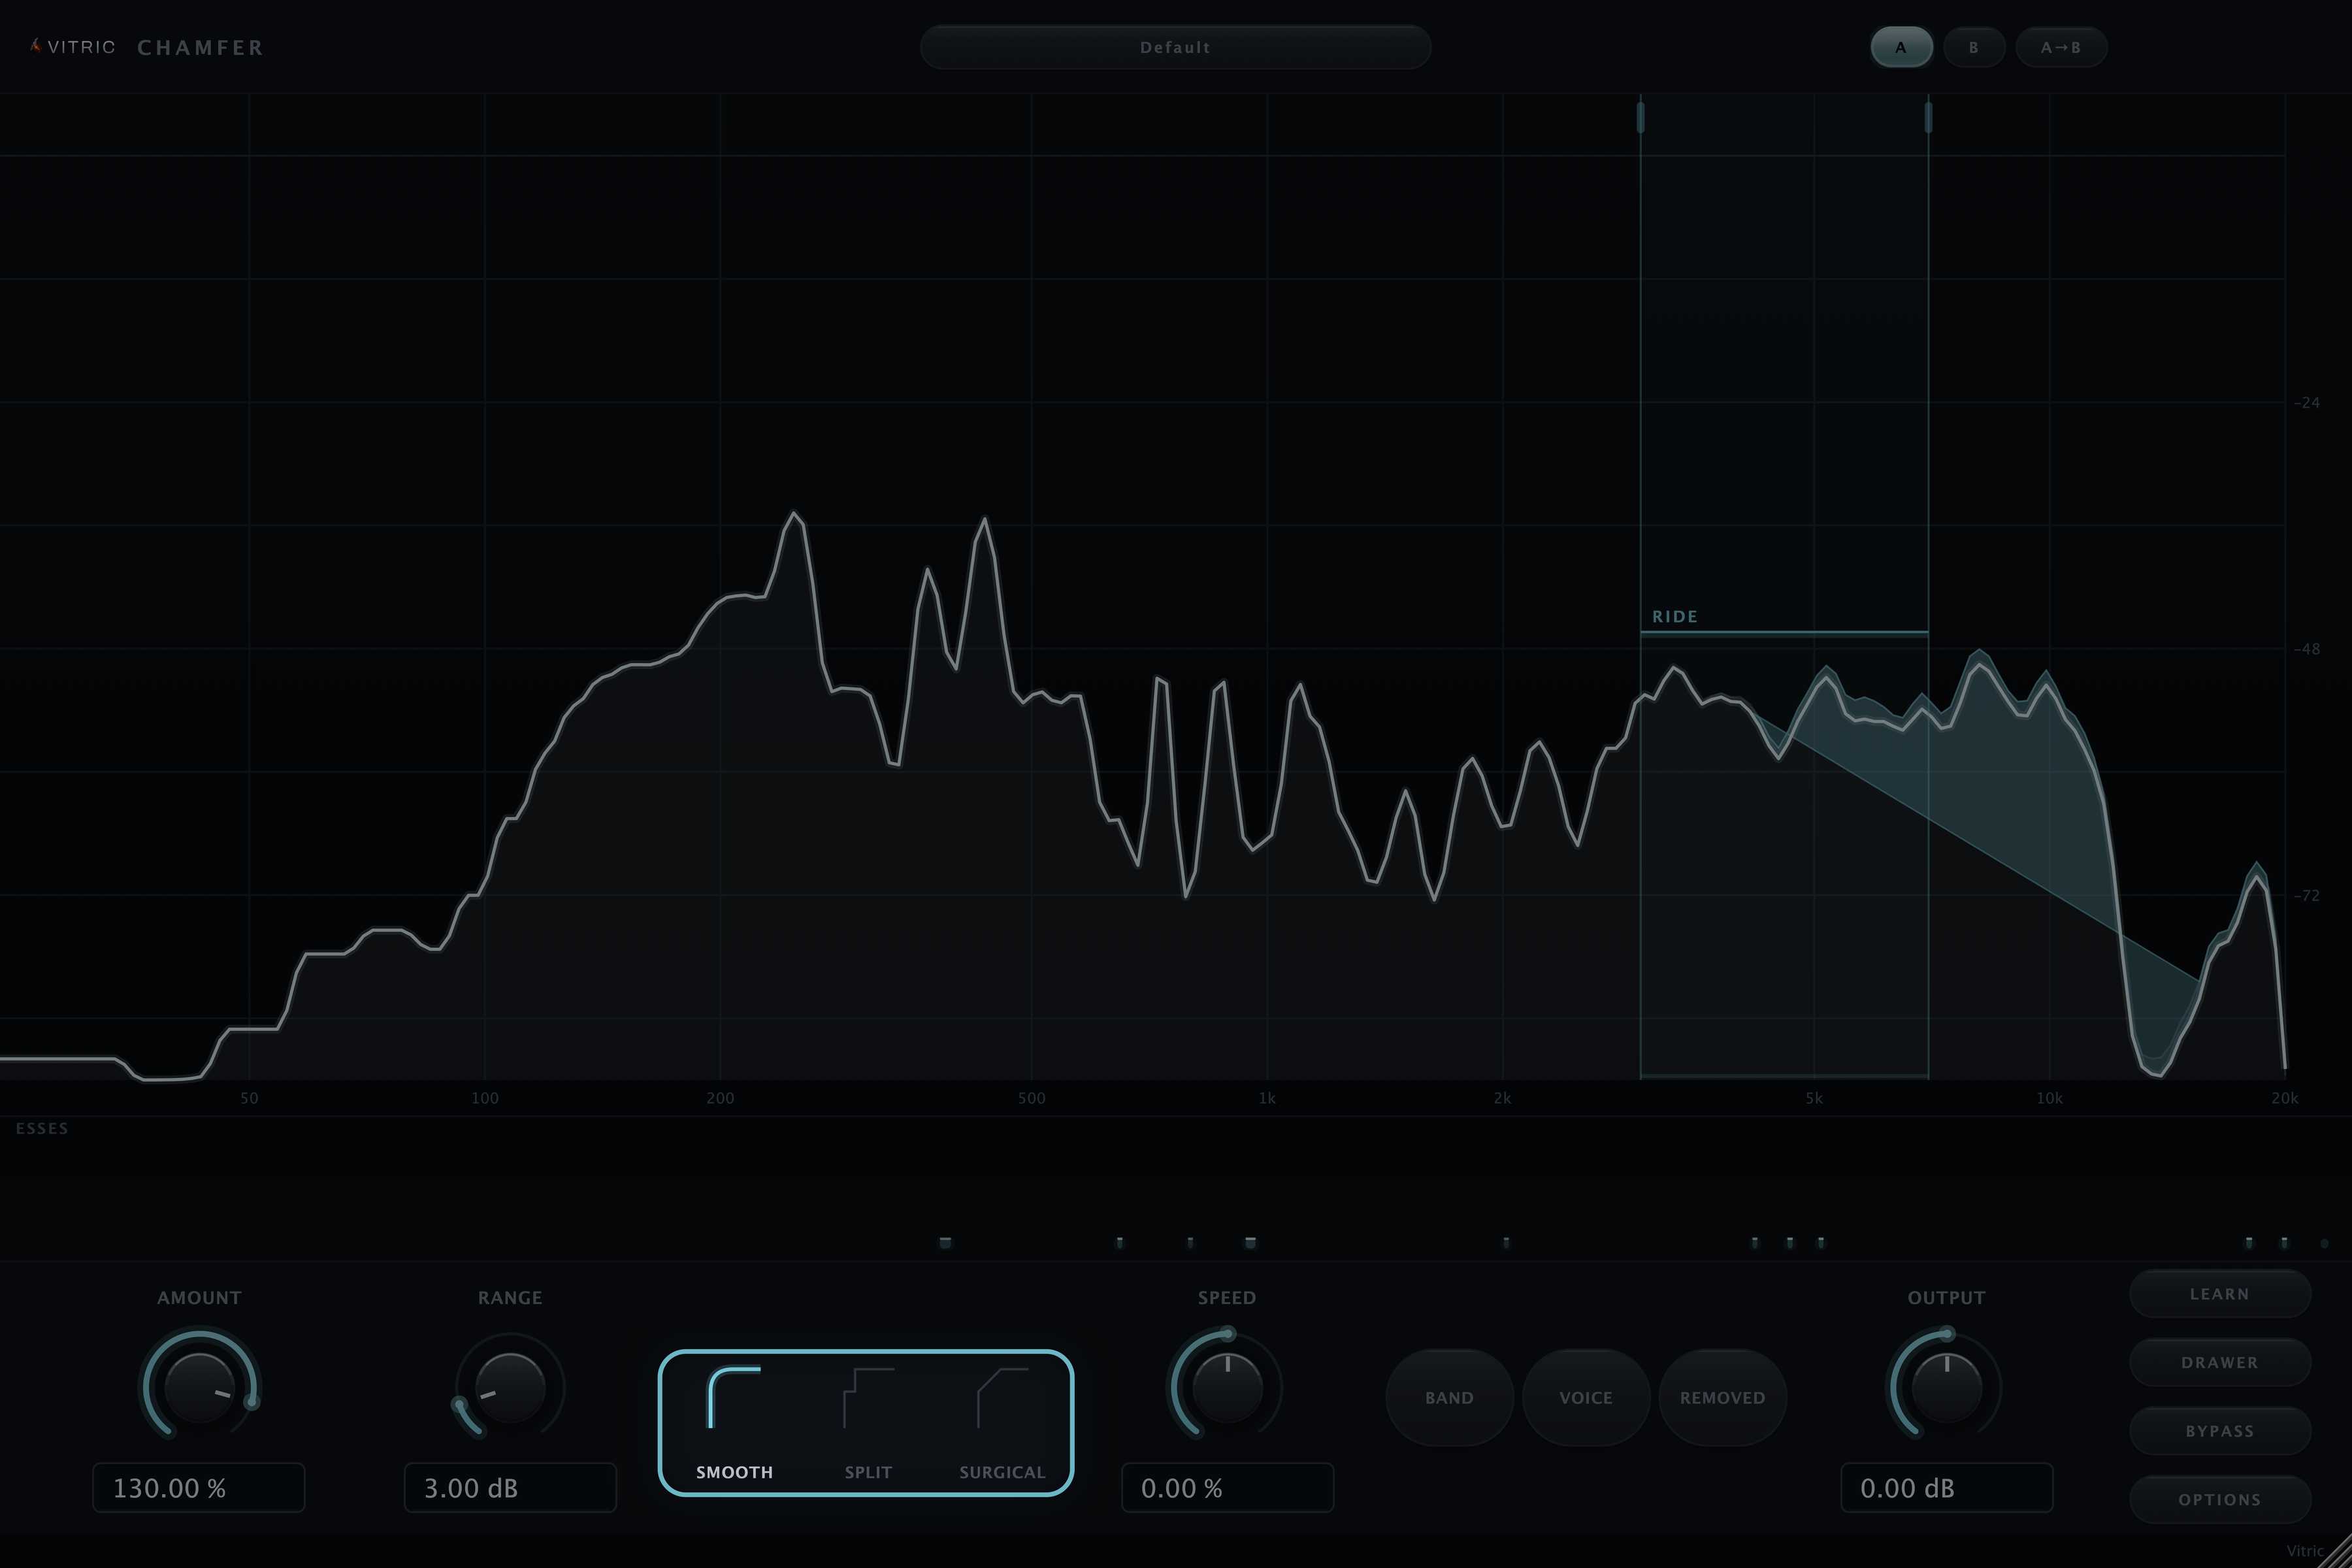
Task: Click the 0.00 dB output value field
Action: click(1946, 1487)
